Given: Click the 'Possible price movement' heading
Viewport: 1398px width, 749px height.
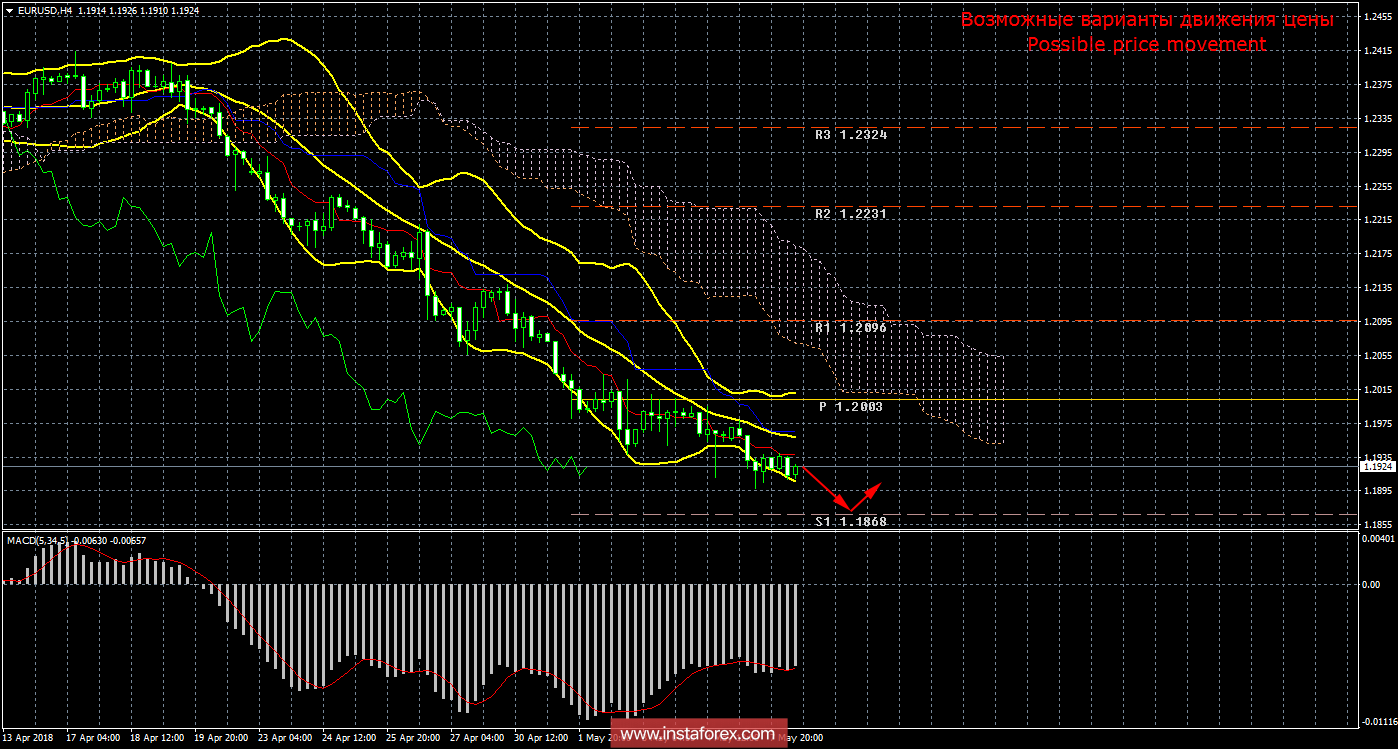Looking at the screenshot, I should 1146,45.
